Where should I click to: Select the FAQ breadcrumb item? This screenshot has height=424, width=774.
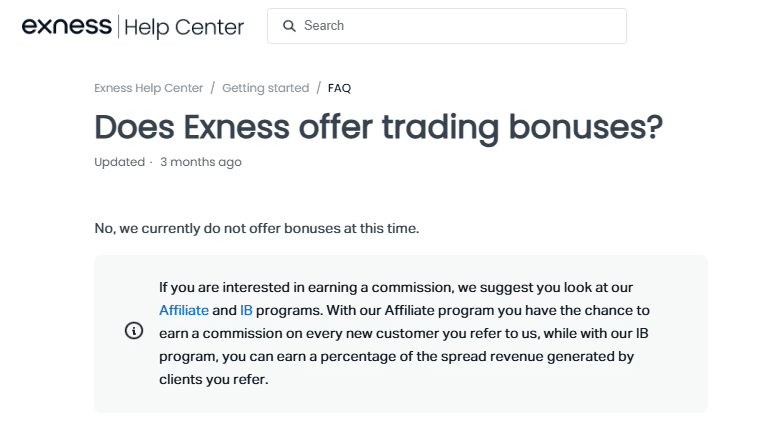coord(339,88)
